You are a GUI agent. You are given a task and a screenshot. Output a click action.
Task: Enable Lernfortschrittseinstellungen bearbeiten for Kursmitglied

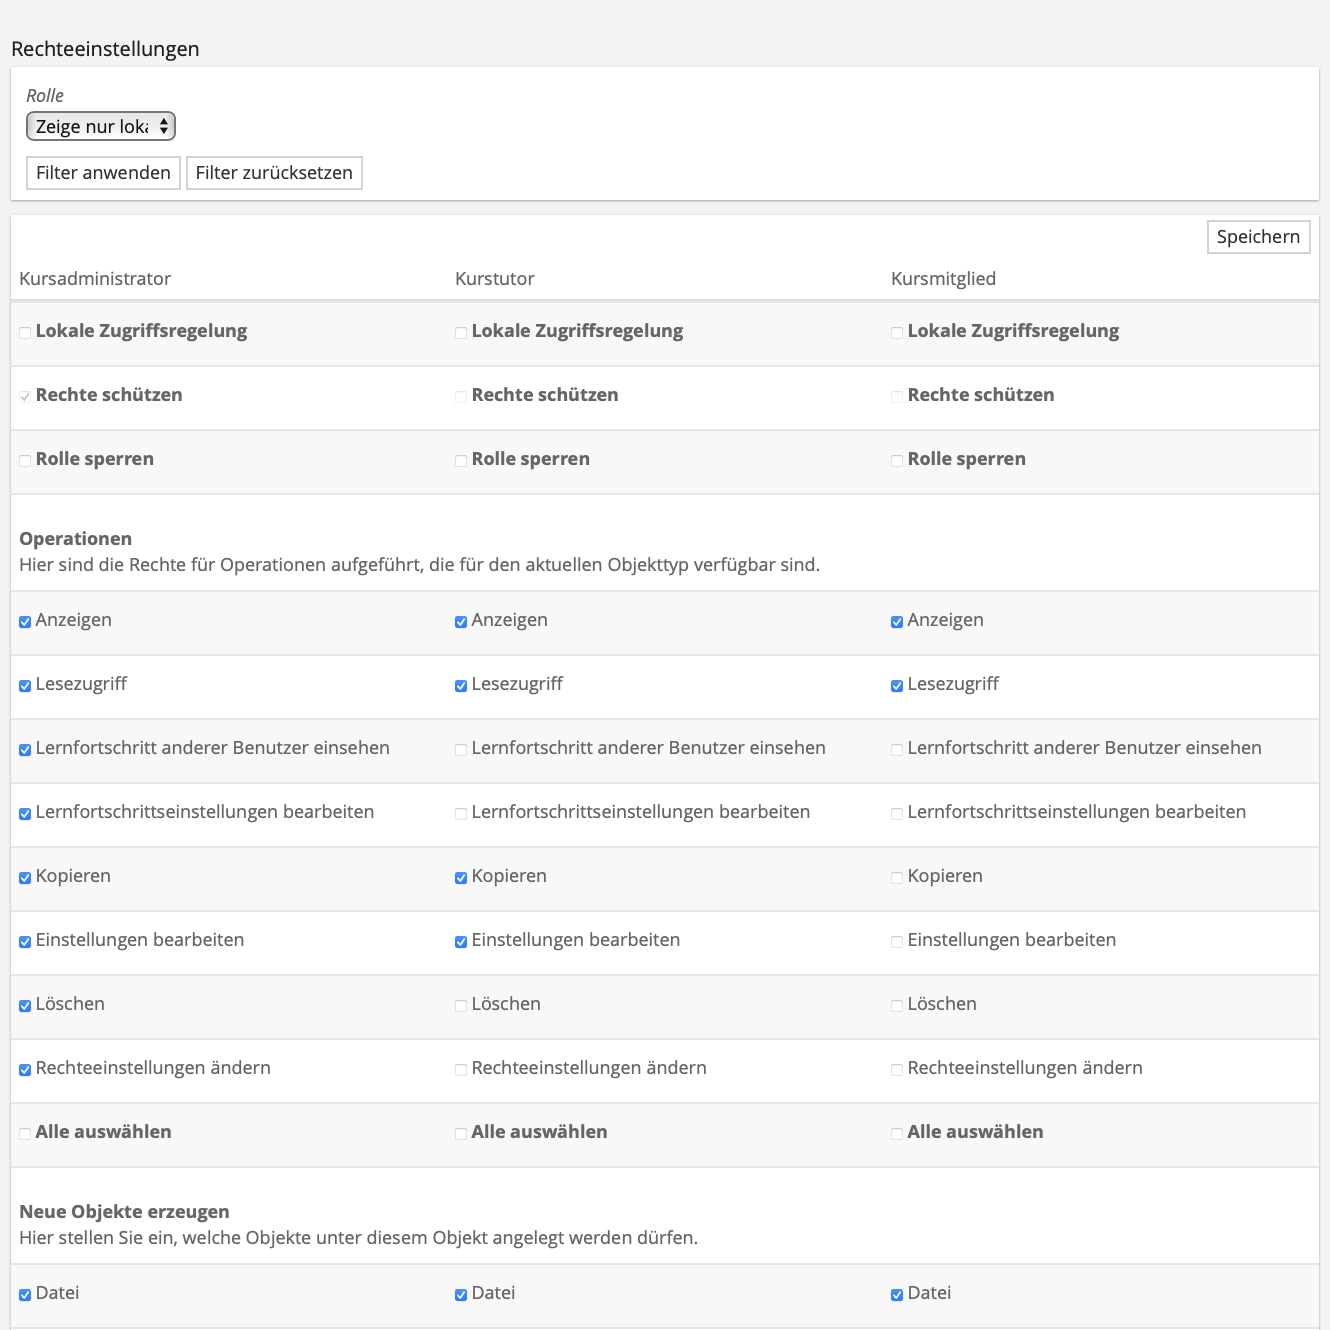pyautogui.click(x=897, y=814)
